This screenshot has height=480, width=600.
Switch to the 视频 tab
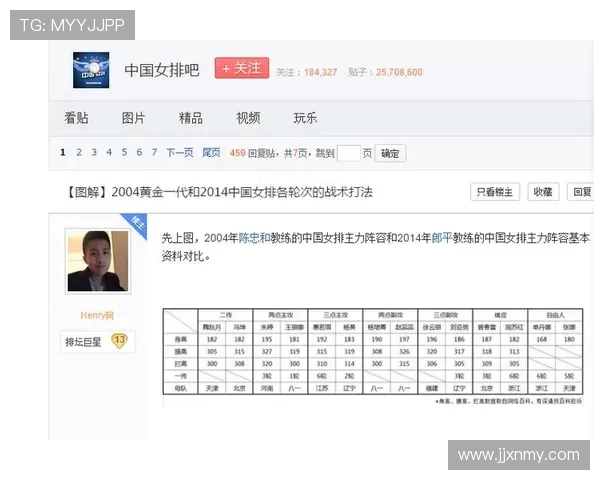[248, 118]
